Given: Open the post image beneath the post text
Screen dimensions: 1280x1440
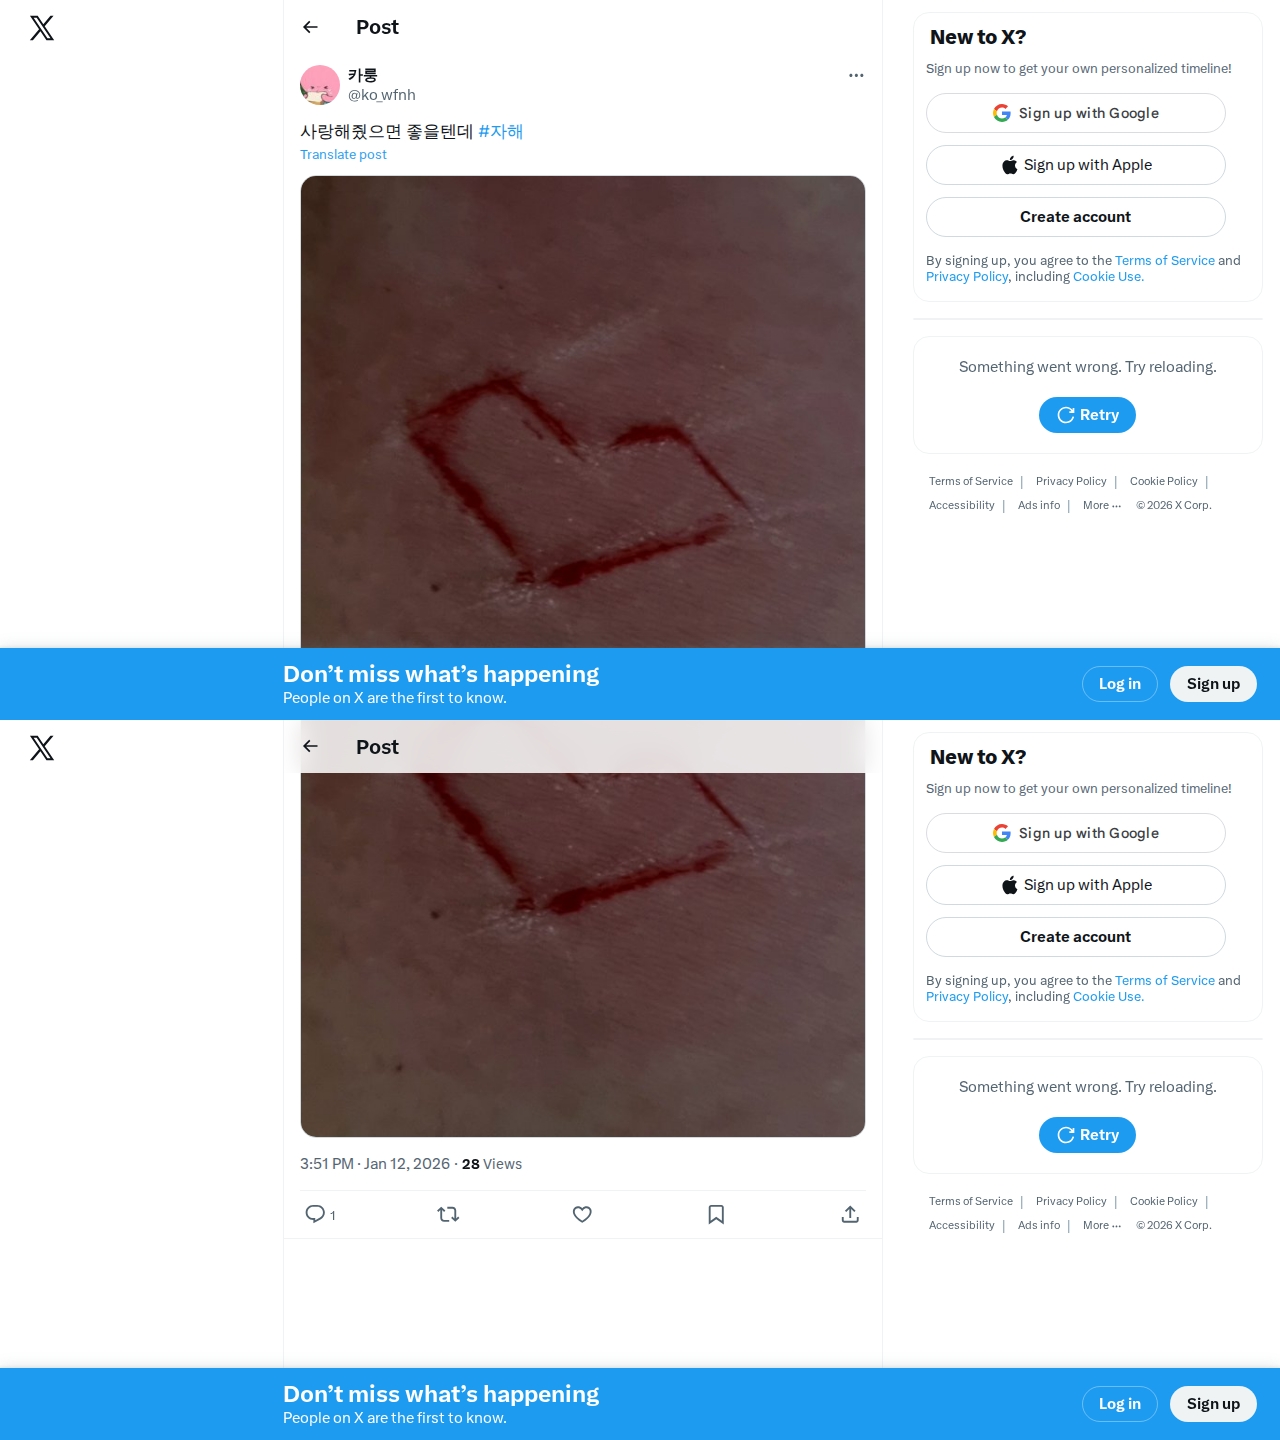Looking at the screenshot, I should click(583, 412).
